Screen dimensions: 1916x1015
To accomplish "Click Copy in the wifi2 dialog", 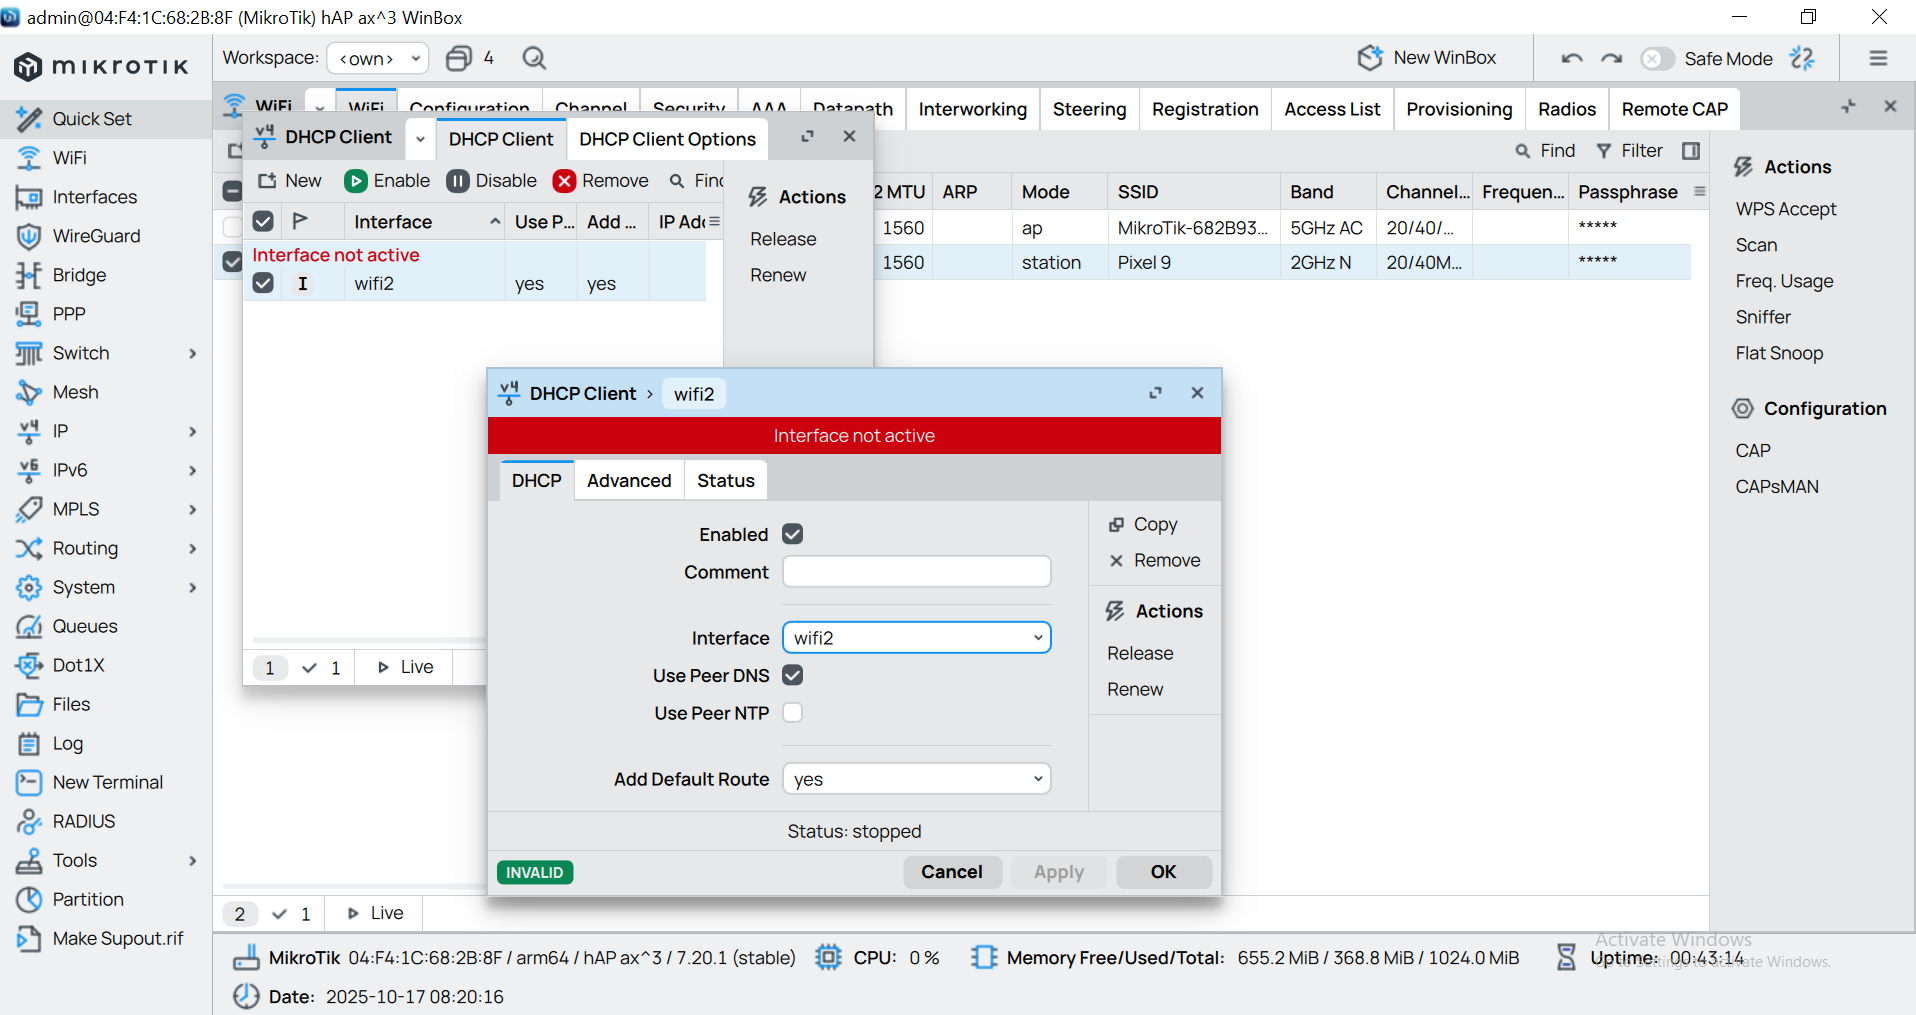I will click(x=1143, y=524).
